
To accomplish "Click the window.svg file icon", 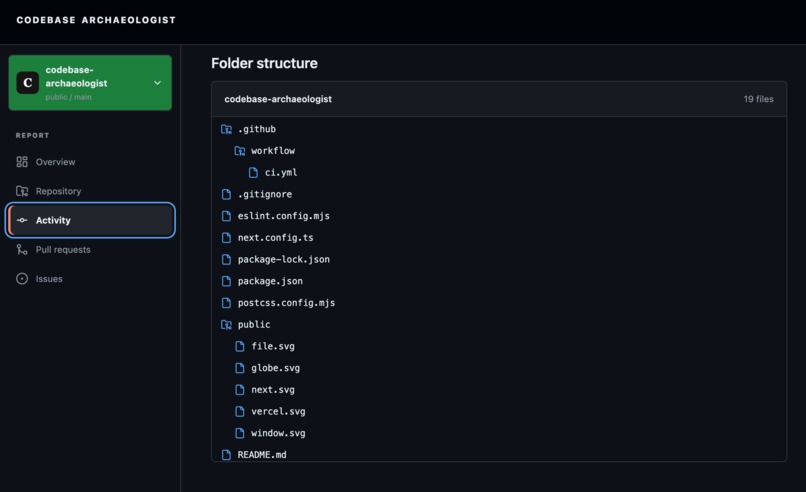I will pos(240,433).
